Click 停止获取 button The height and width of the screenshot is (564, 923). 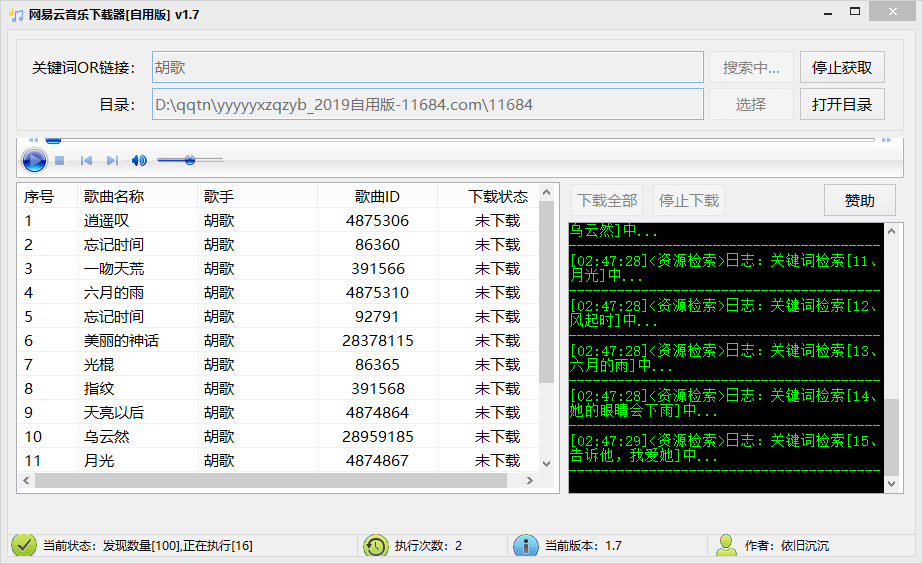pos(842,67)
